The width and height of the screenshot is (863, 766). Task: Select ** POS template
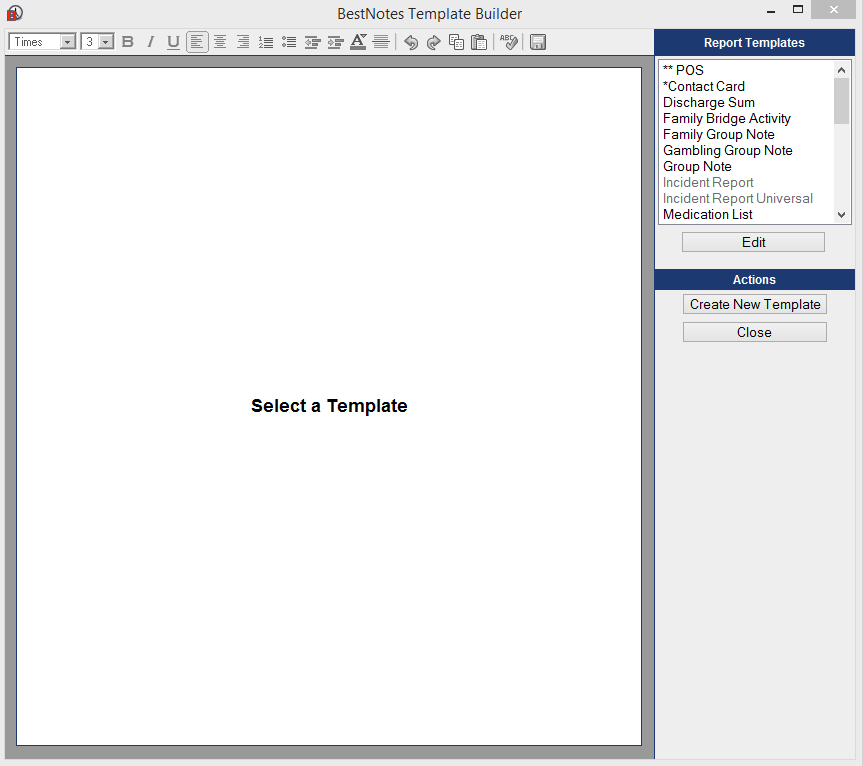(x=683, y=70)
